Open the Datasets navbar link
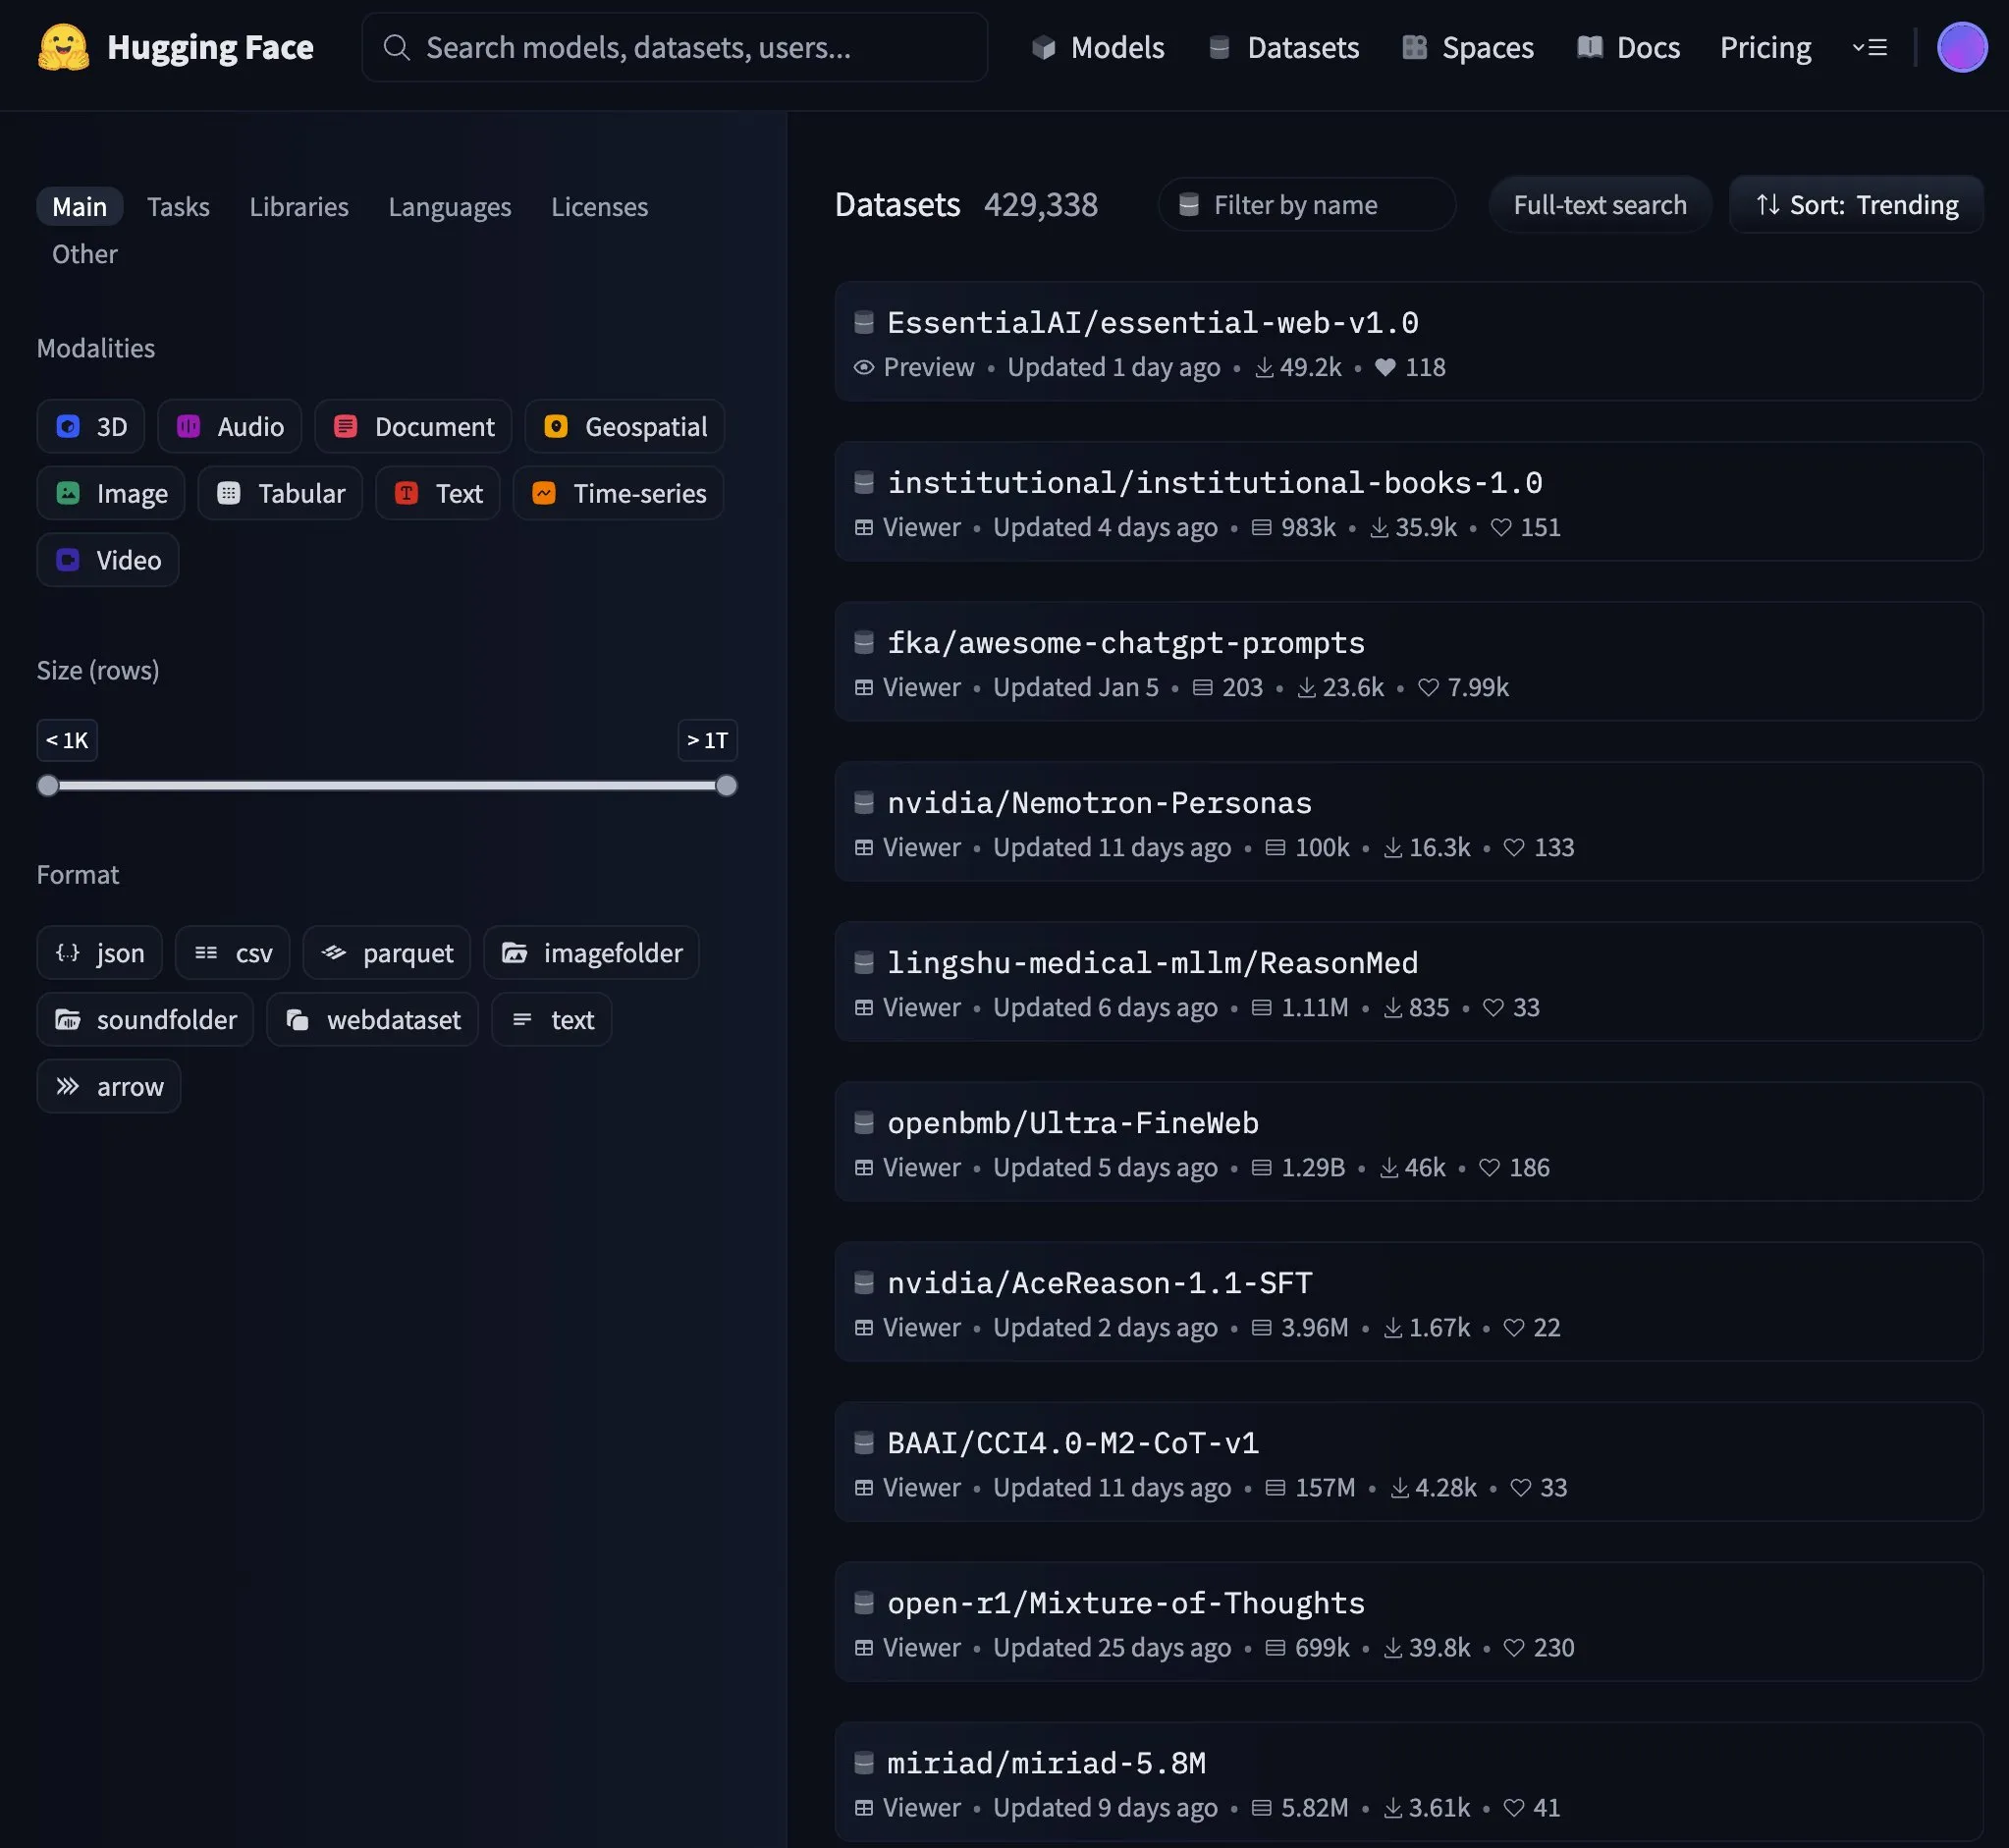This screenshot has height=1848, width=2009. [x=1284, y=47]
